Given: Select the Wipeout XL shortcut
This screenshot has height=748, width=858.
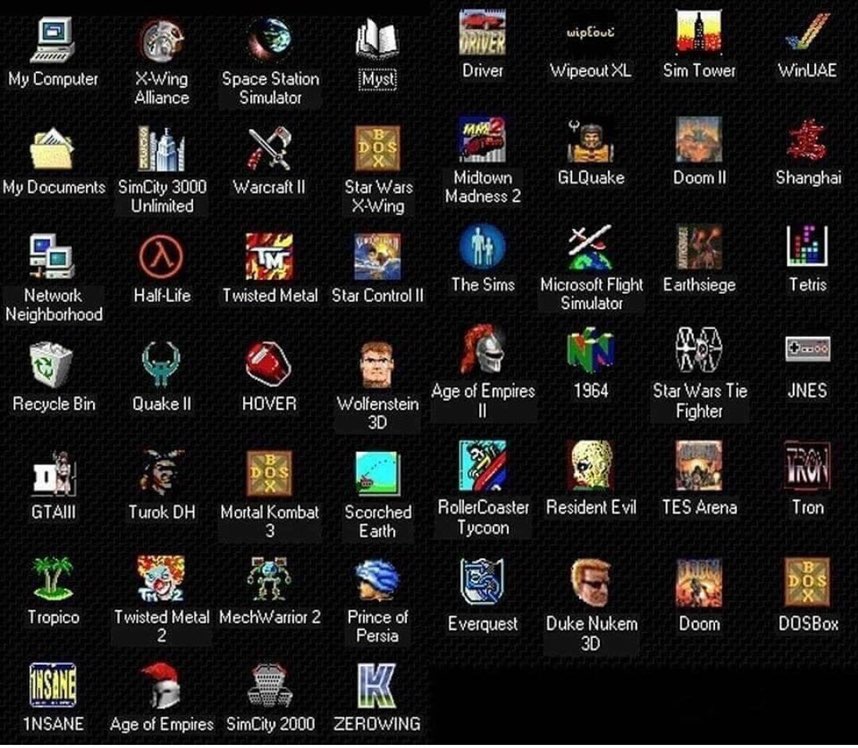Looking at the screenshot, I should (x=590, y=32).
